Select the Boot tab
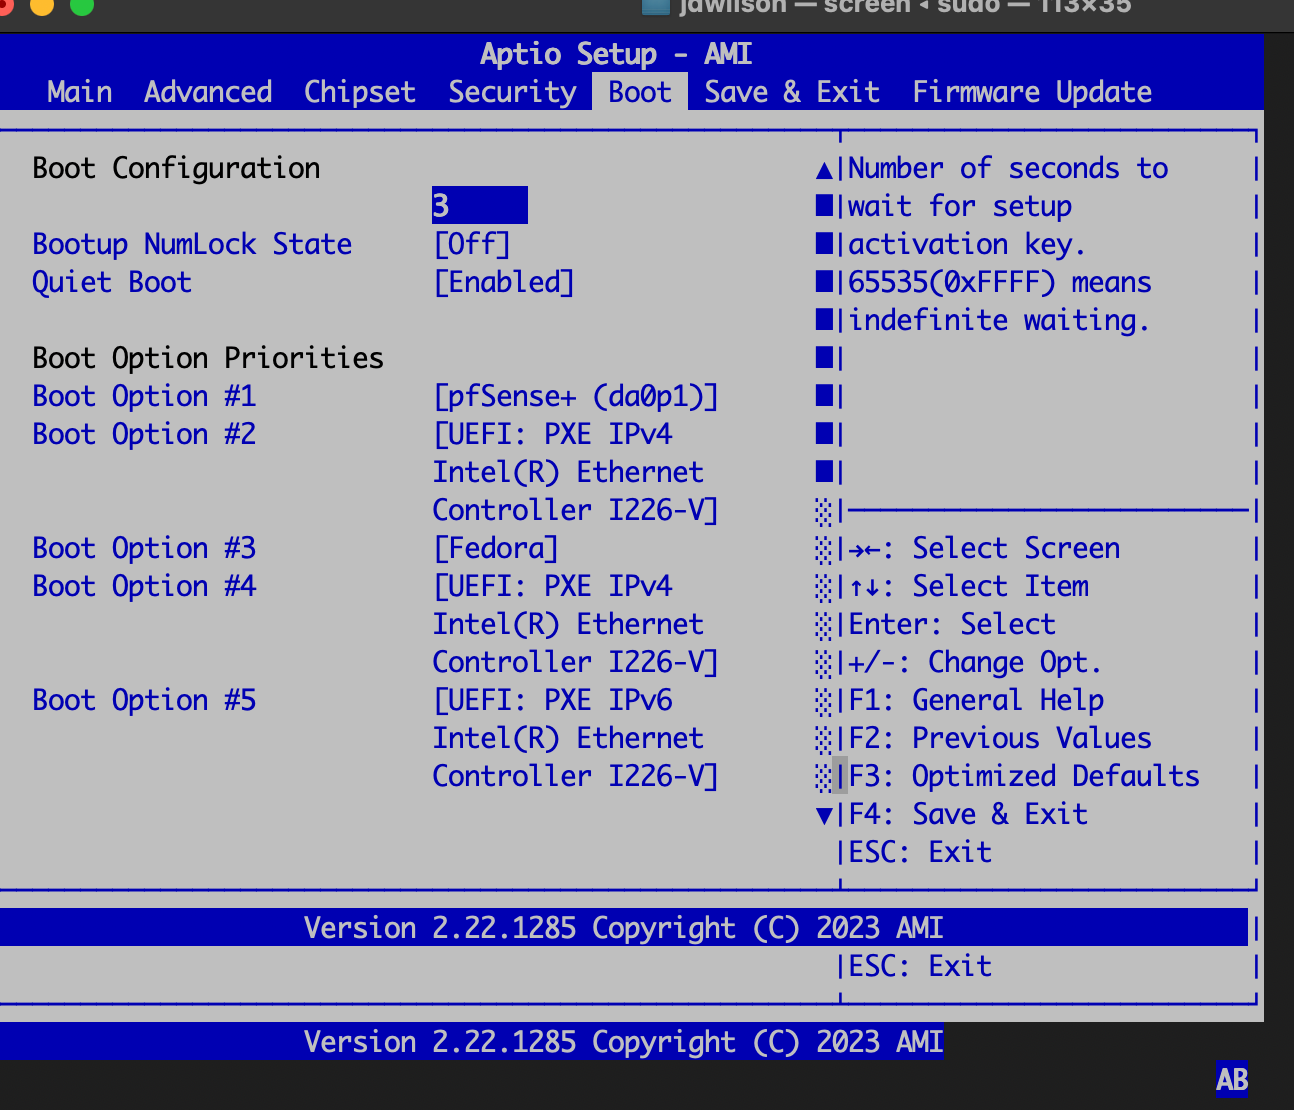1294x1110 pixels. (x=640, y=92)
